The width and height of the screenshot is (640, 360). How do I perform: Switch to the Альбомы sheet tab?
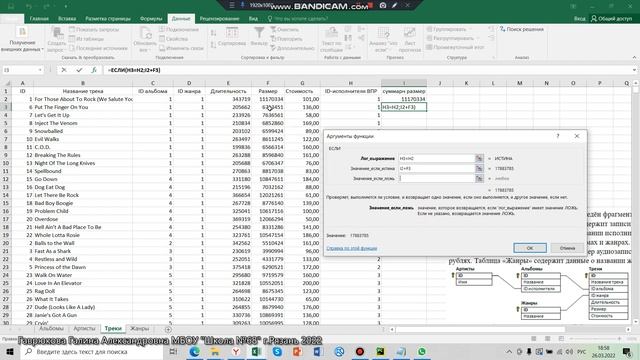(51, 329)
